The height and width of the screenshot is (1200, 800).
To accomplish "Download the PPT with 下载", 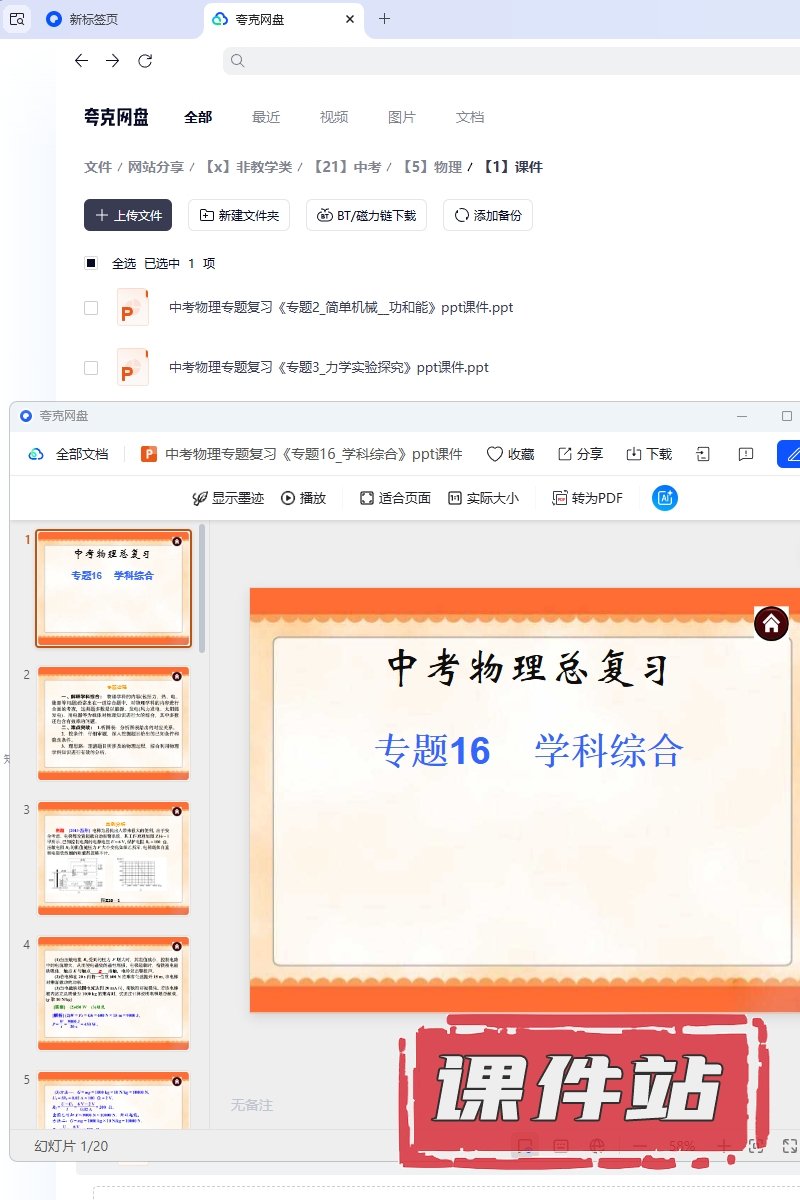I will 649,454.
